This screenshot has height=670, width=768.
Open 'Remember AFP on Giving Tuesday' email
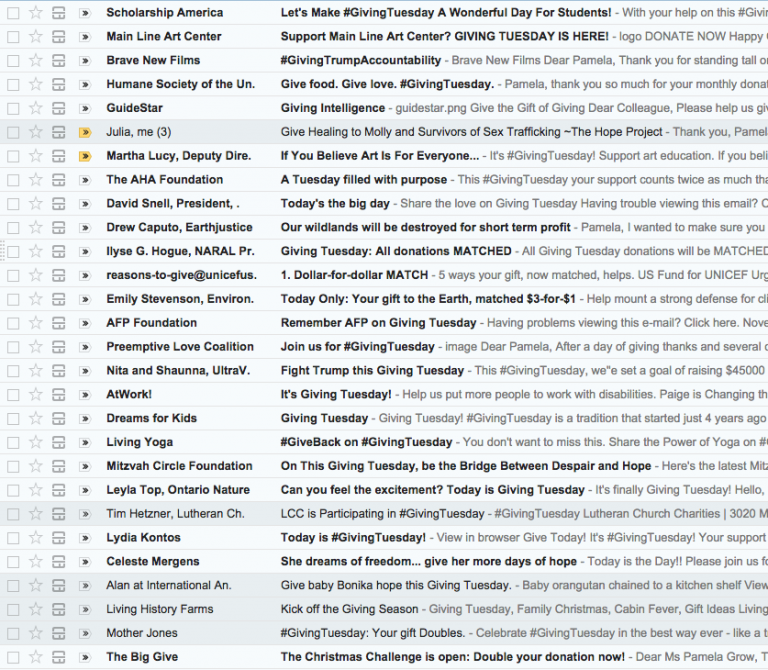(x=378, y=323)
